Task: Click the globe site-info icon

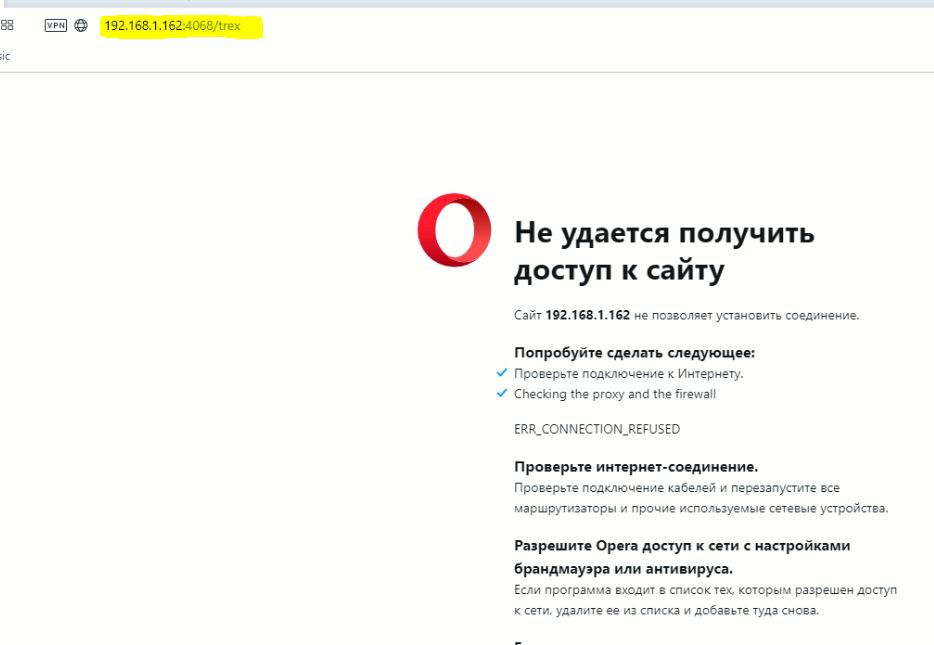Action: tap(81, 25)
